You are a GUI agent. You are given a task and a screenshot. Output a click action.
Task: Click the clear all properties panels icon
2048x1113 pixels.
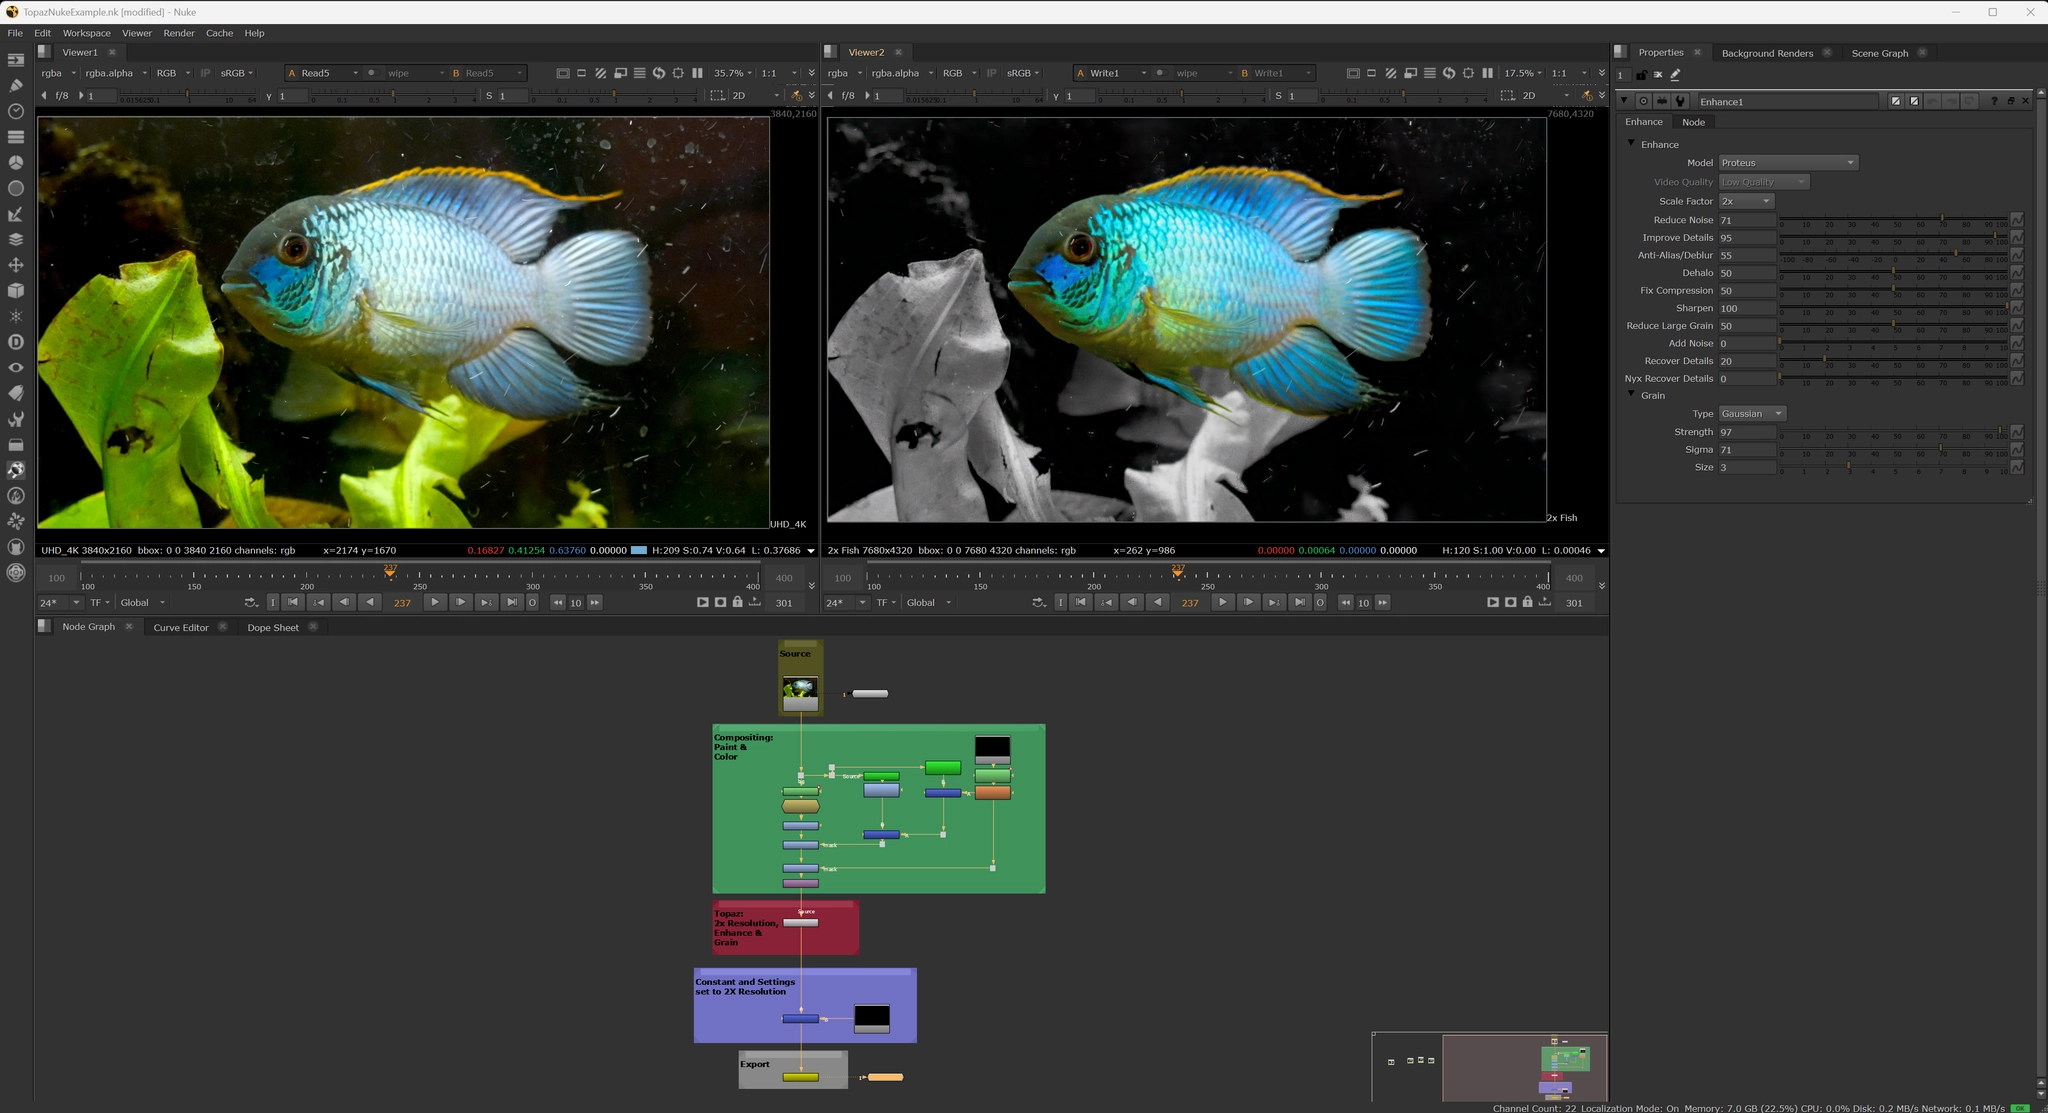[1658, 75]
